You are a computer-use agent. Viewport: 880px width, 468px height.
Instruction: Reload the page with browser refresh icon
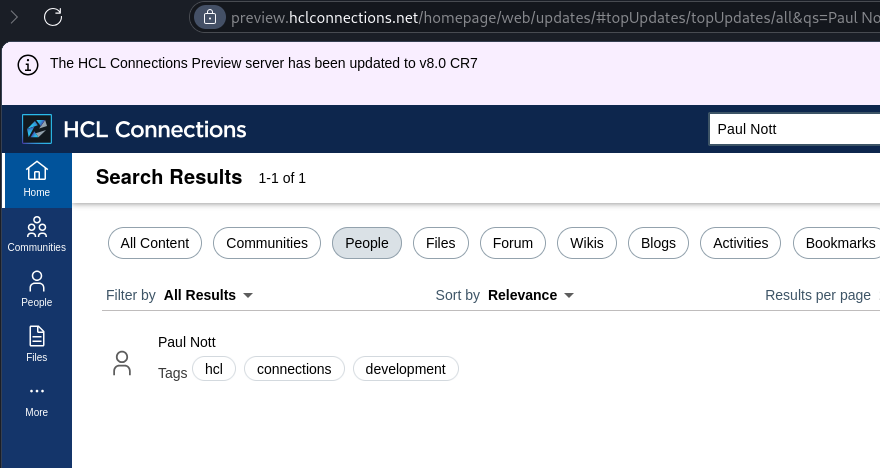tap(53, 17)
